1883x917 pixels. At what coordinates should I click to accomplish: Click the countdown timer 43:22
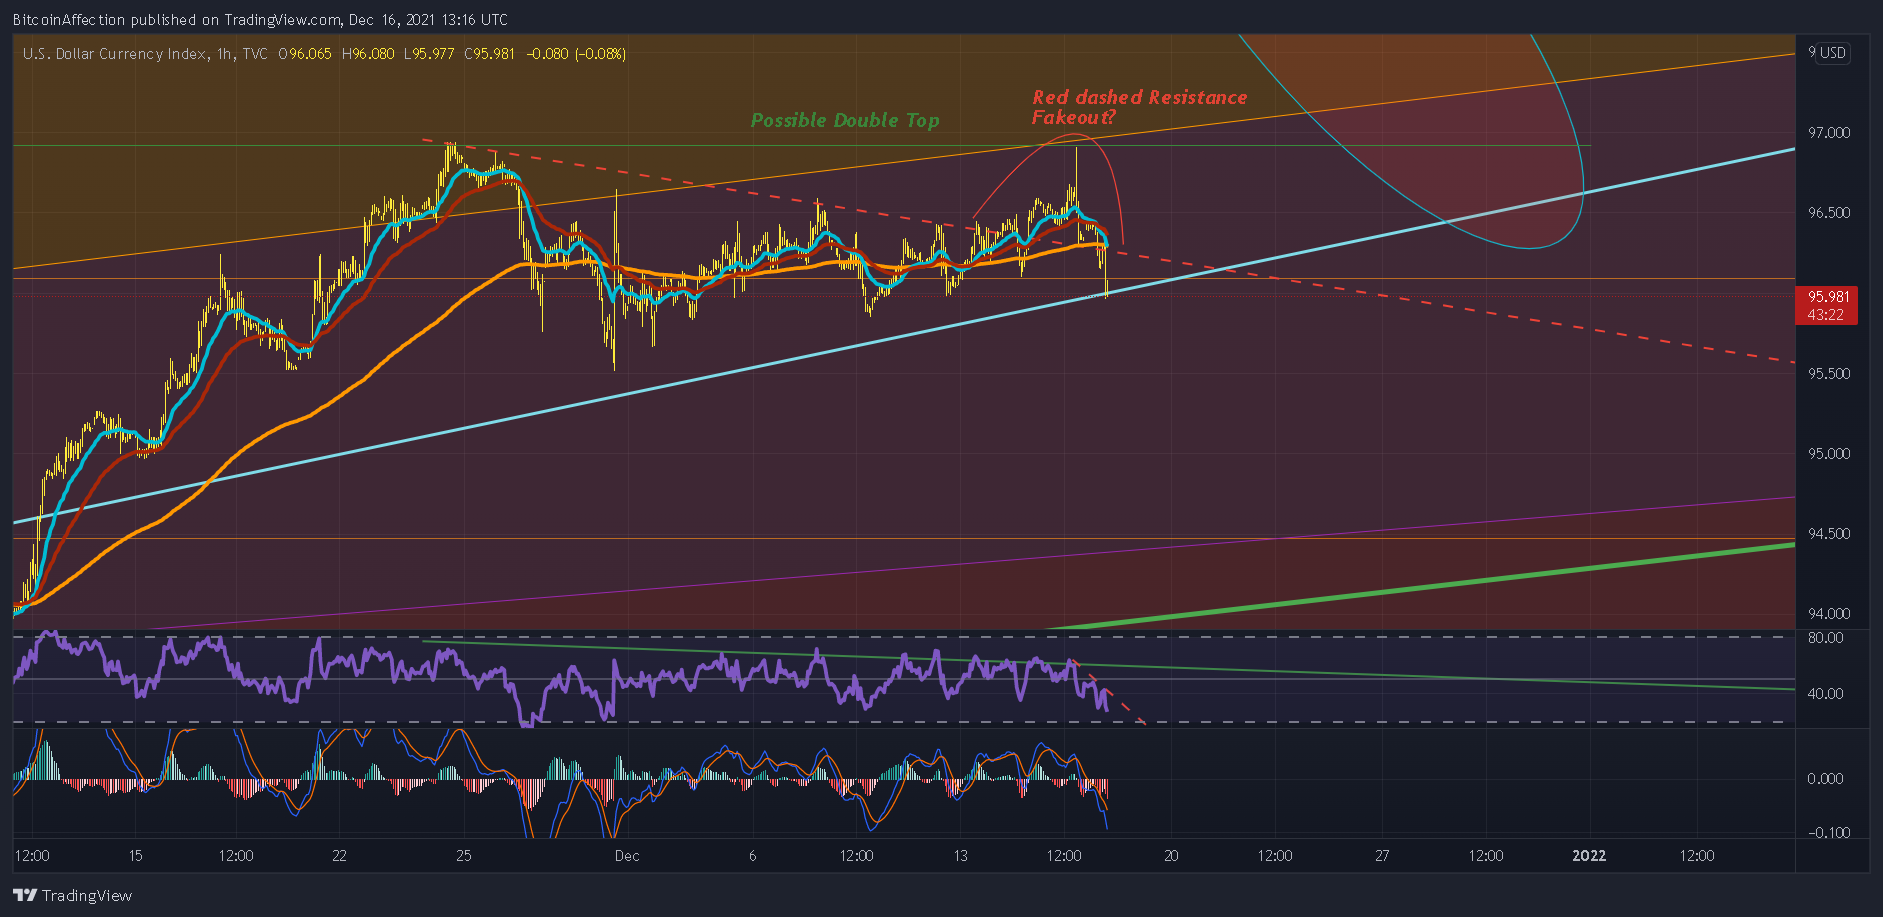[1826, 315]
